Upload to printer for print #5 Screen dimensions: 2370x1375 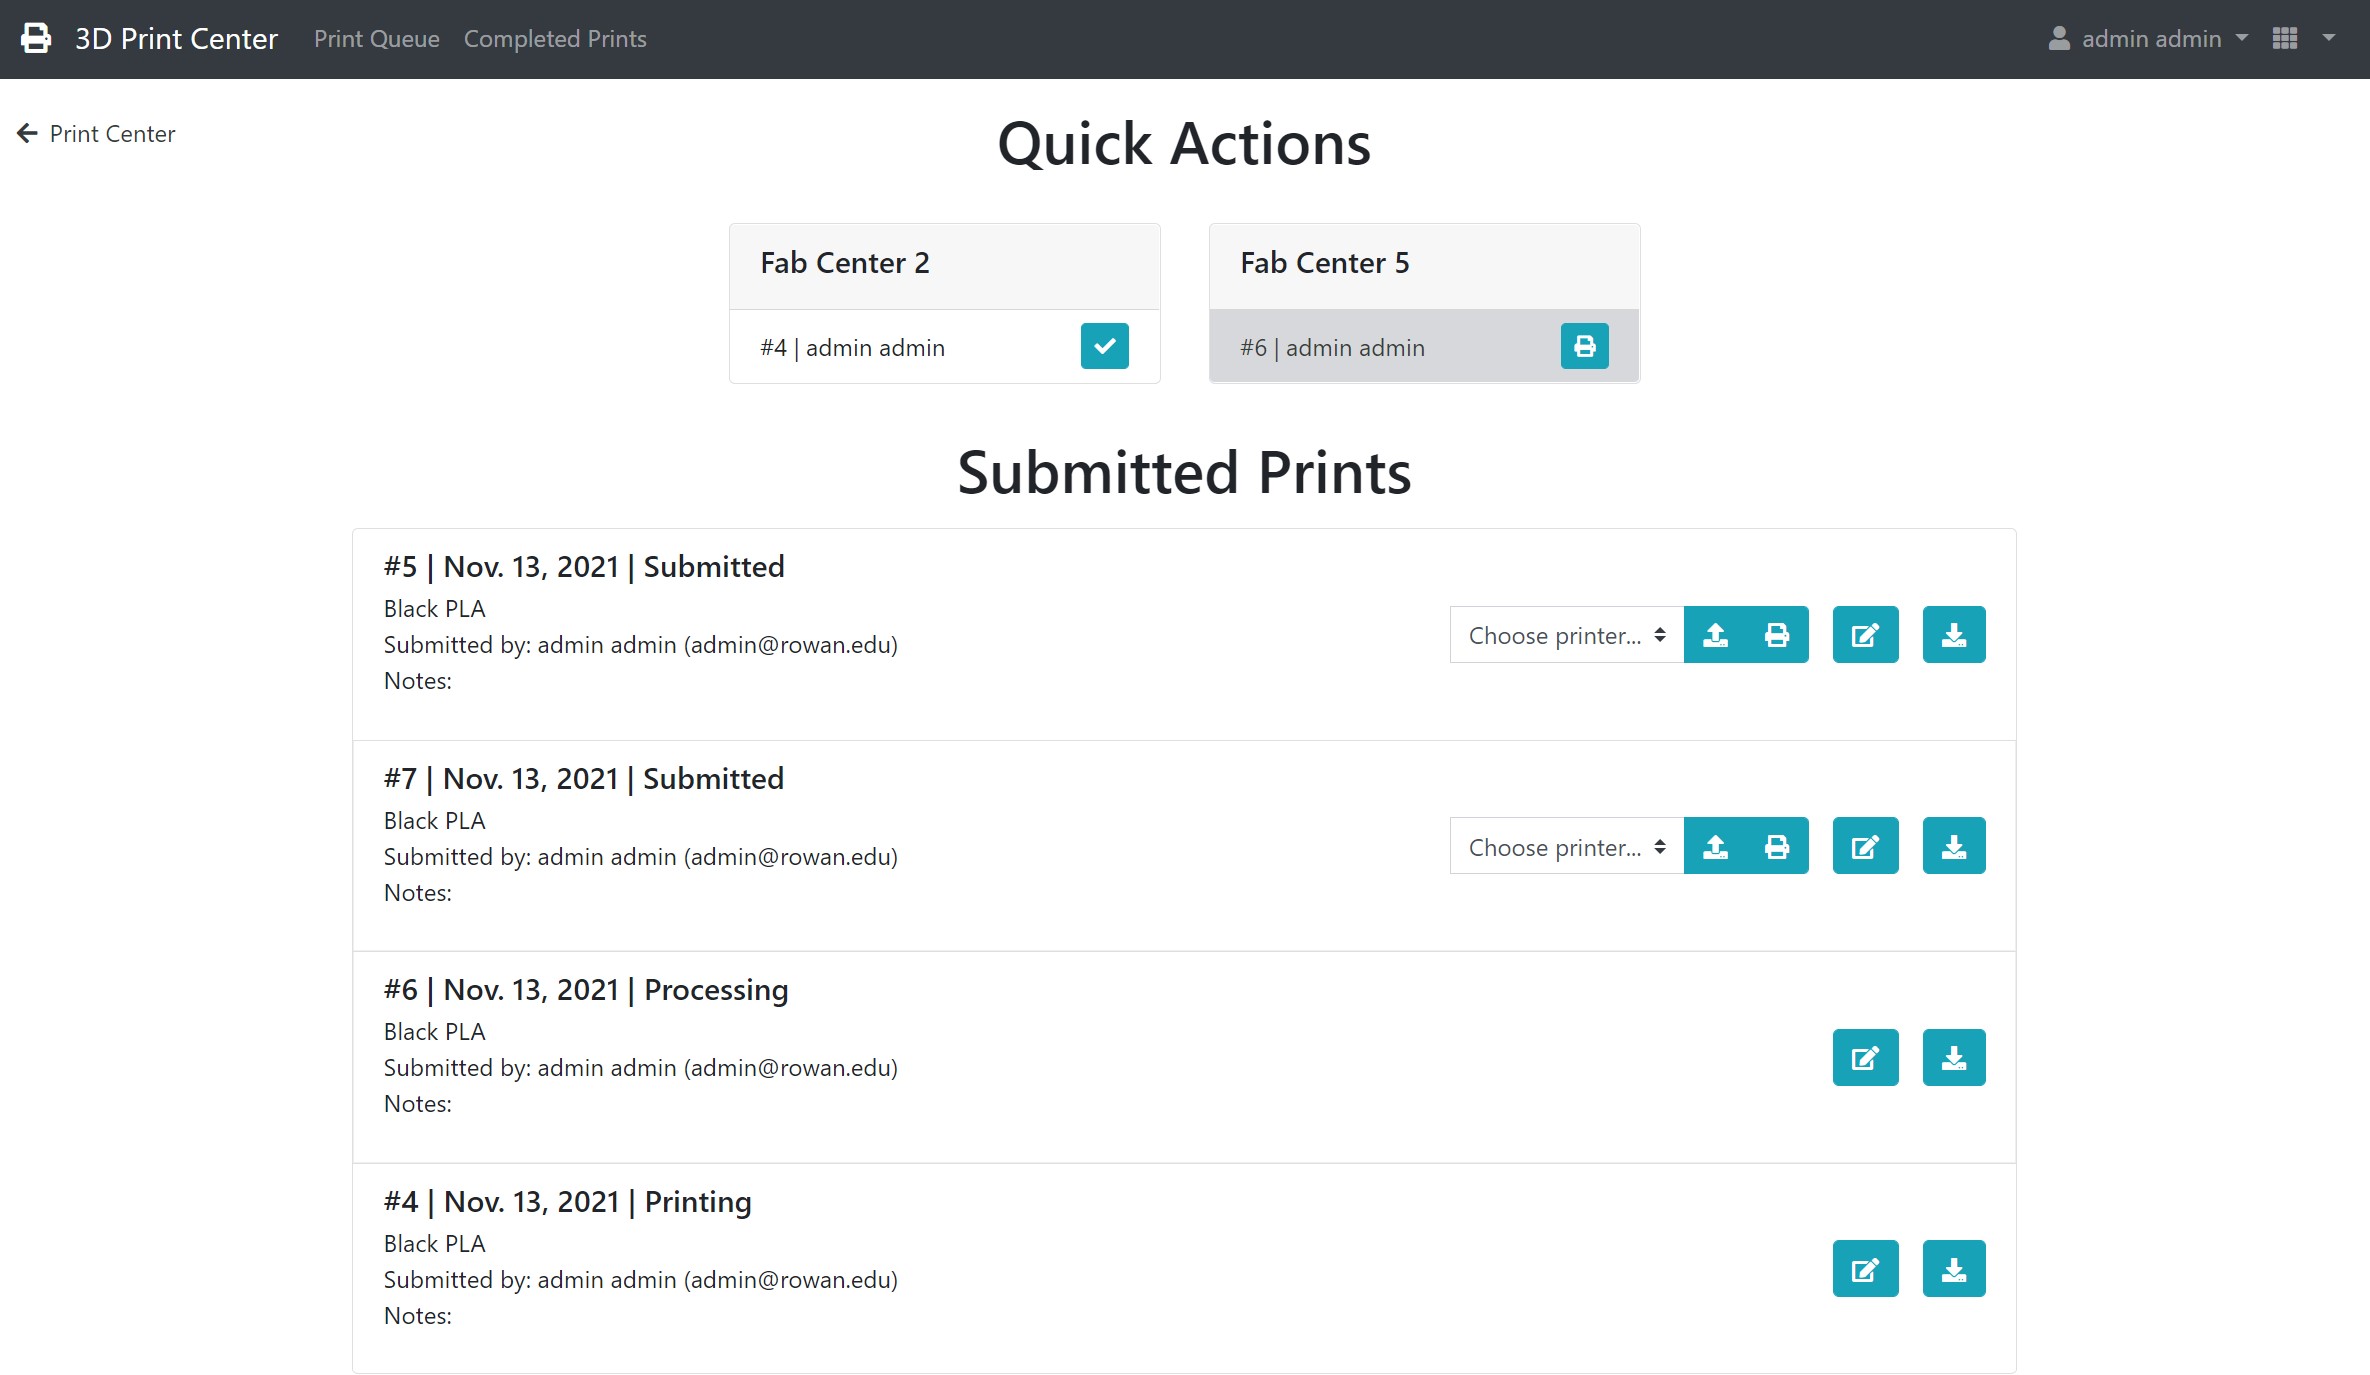tap(1715, 635)
